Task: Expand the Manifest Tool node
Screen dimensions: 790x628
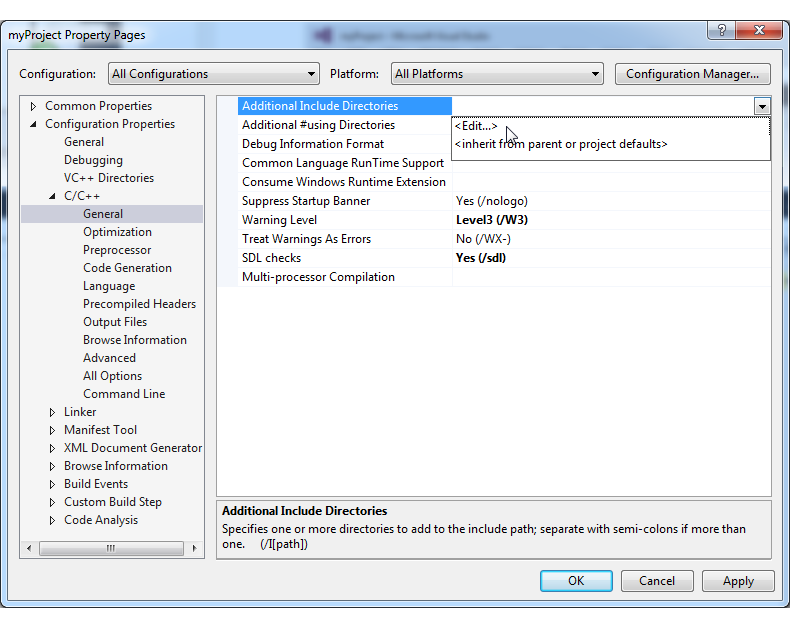Action: point(52,430)
